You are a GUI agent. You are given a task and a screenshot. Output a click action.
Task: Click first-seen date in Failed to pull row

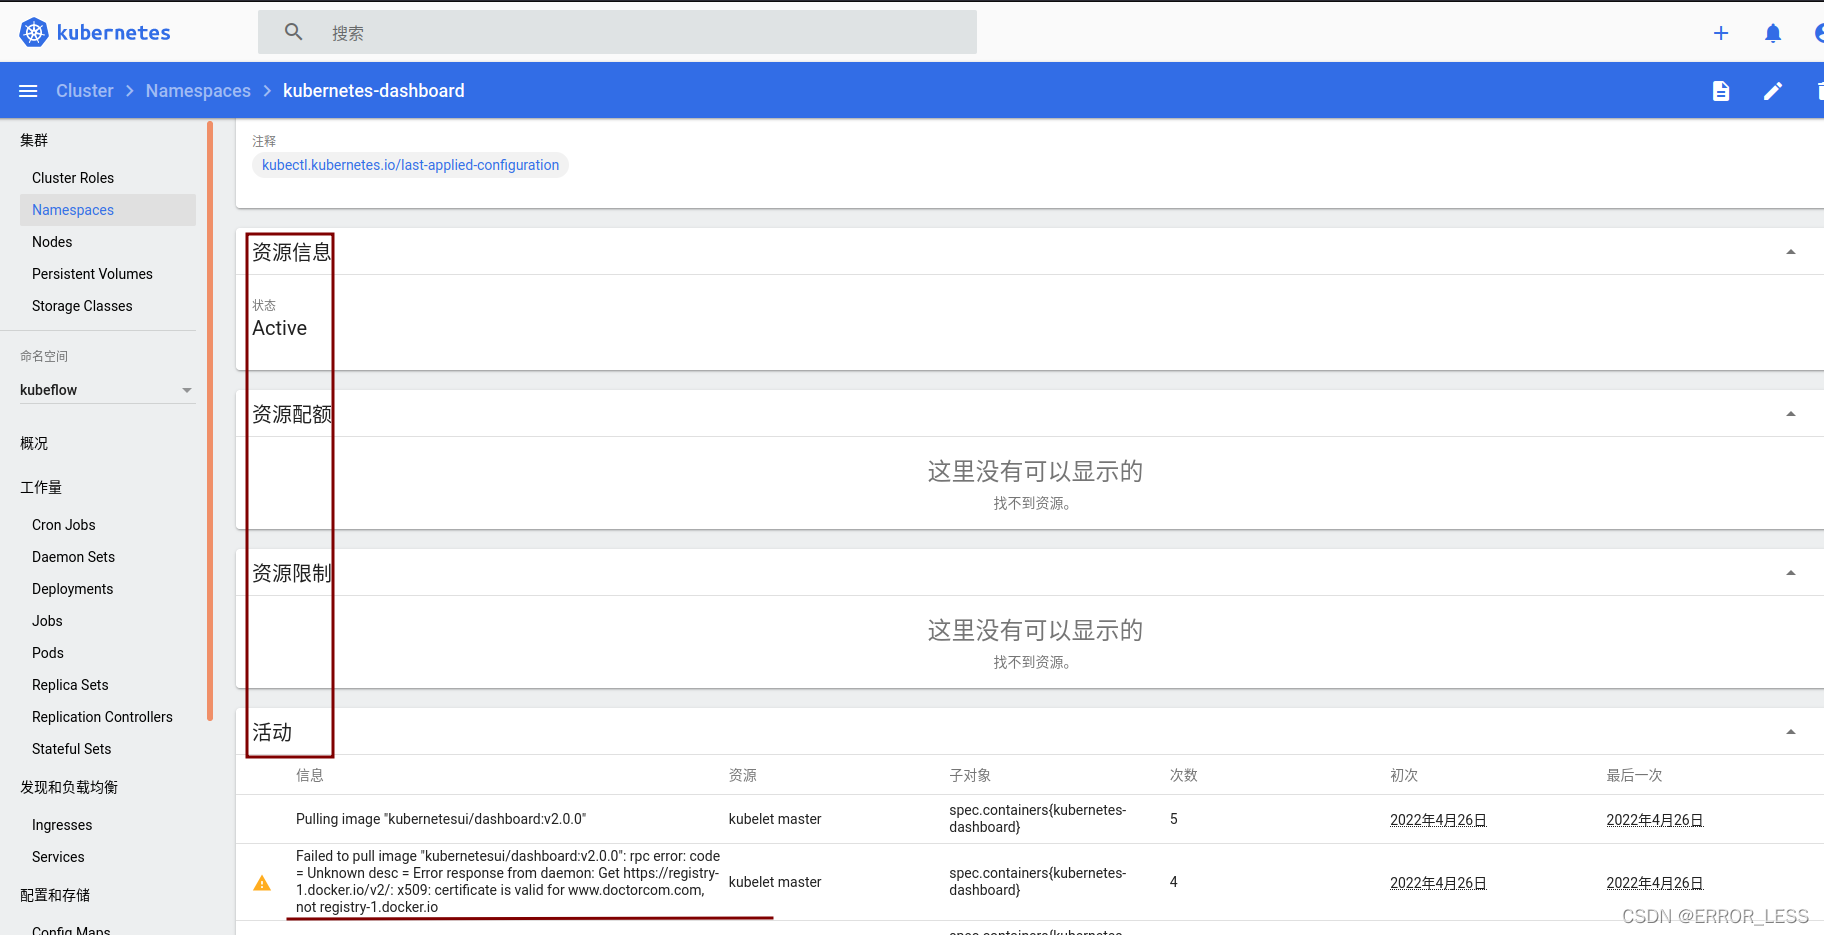1438,883
